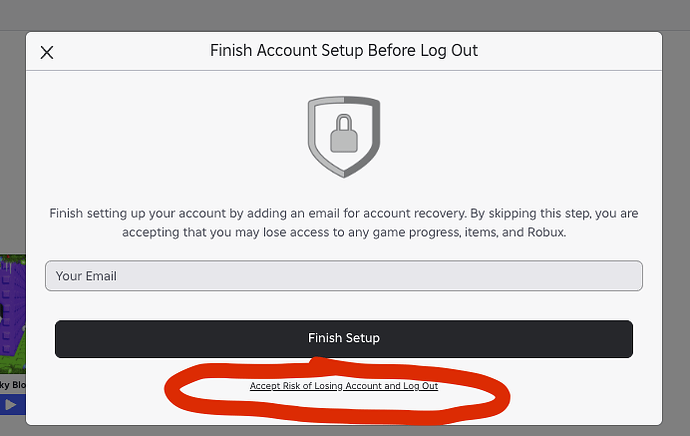Click the account recovery description paragraph
Screen dimensions: 690x436
click(x=344, y=223)
